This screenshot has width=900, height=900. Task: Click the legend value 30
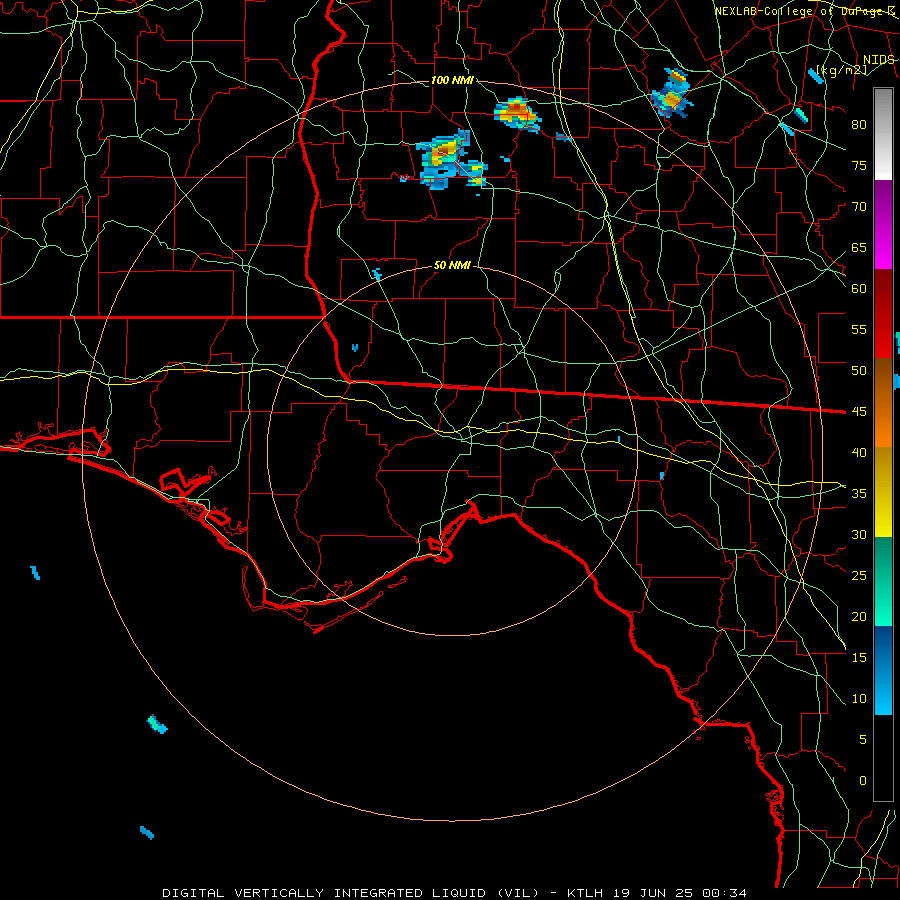coord(859,535)
